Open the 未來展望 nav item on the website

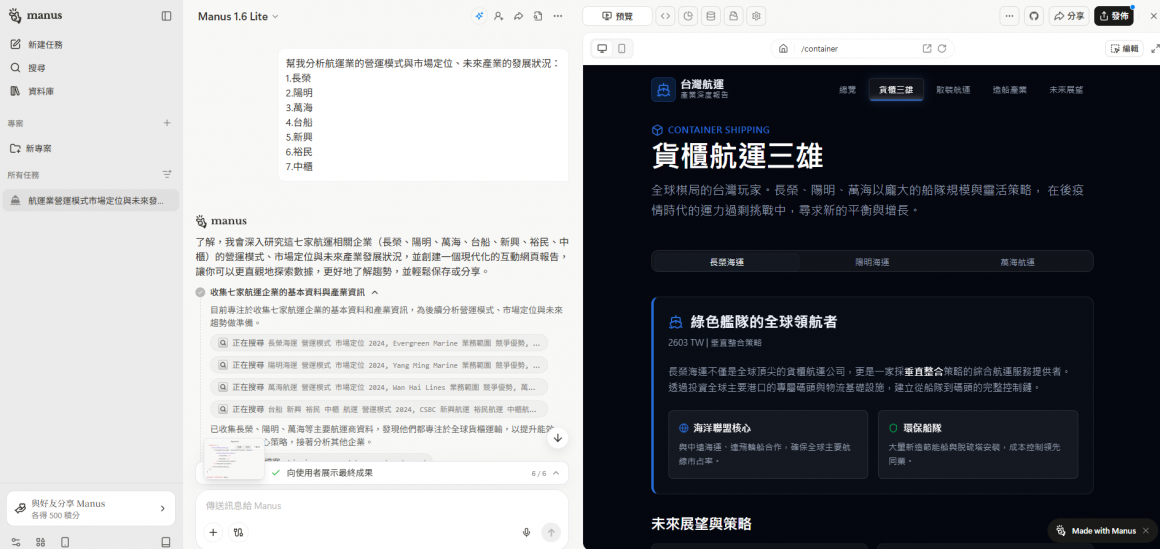(1066, 90)
